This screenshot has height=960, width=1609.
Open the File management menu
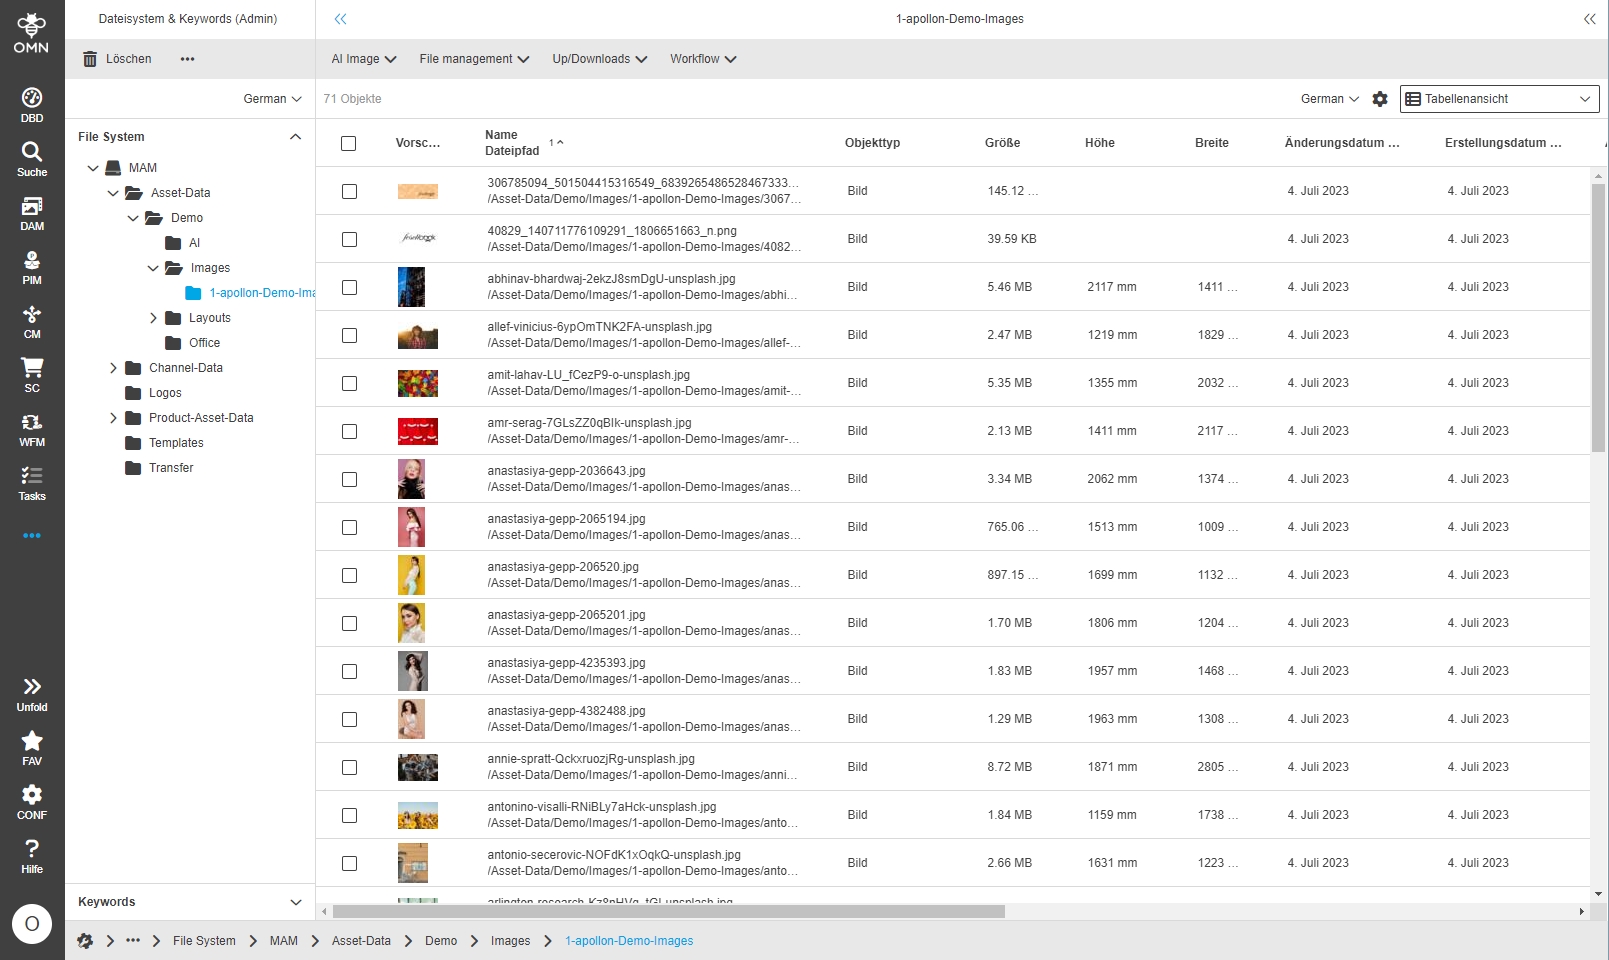474,59
